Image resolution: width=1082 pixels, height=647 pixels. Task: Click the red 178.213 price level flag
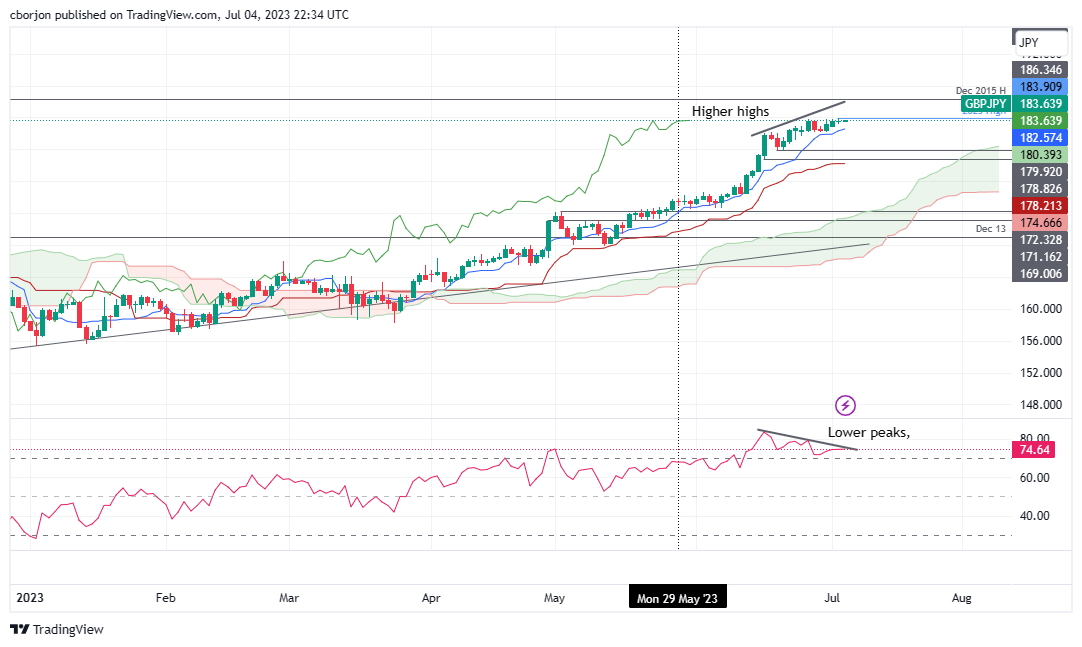click(1040, 205)
